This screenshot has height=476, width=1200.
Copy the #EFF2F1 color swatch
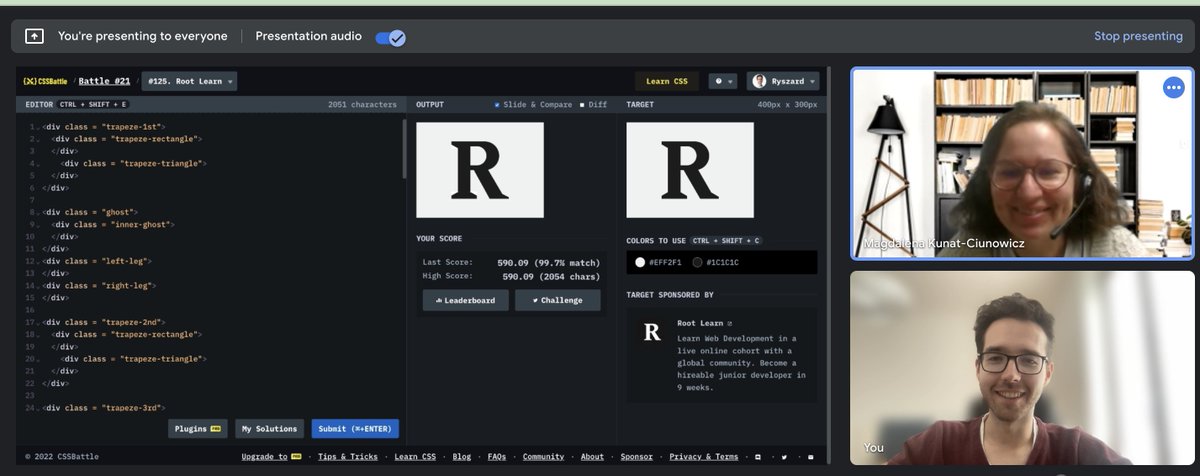tap(641, 262)
